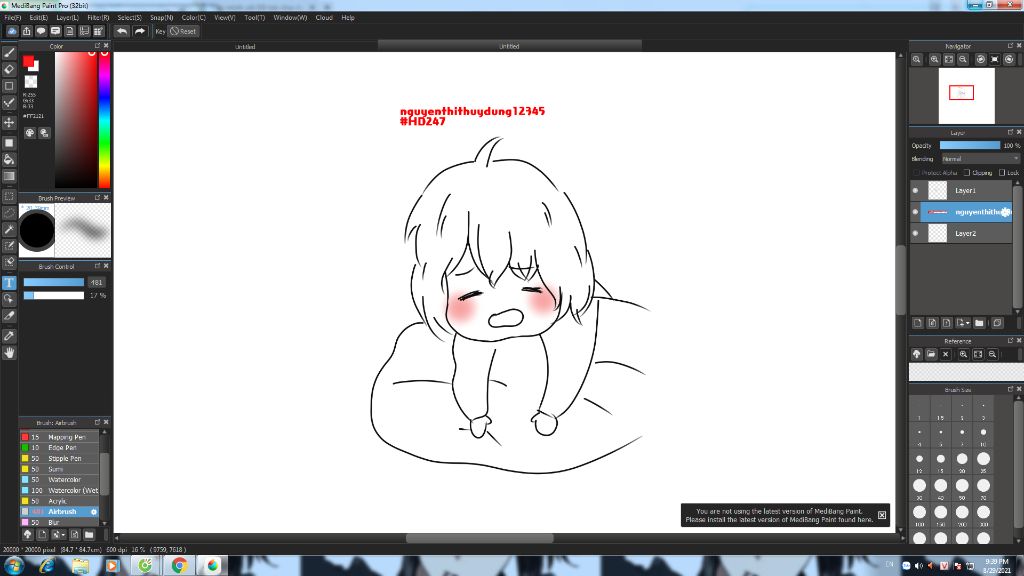The height and width of the screenshot is (576, 1024).
Task: Open the nguyenthithu layer settings gear
Action: [1006, 212]
